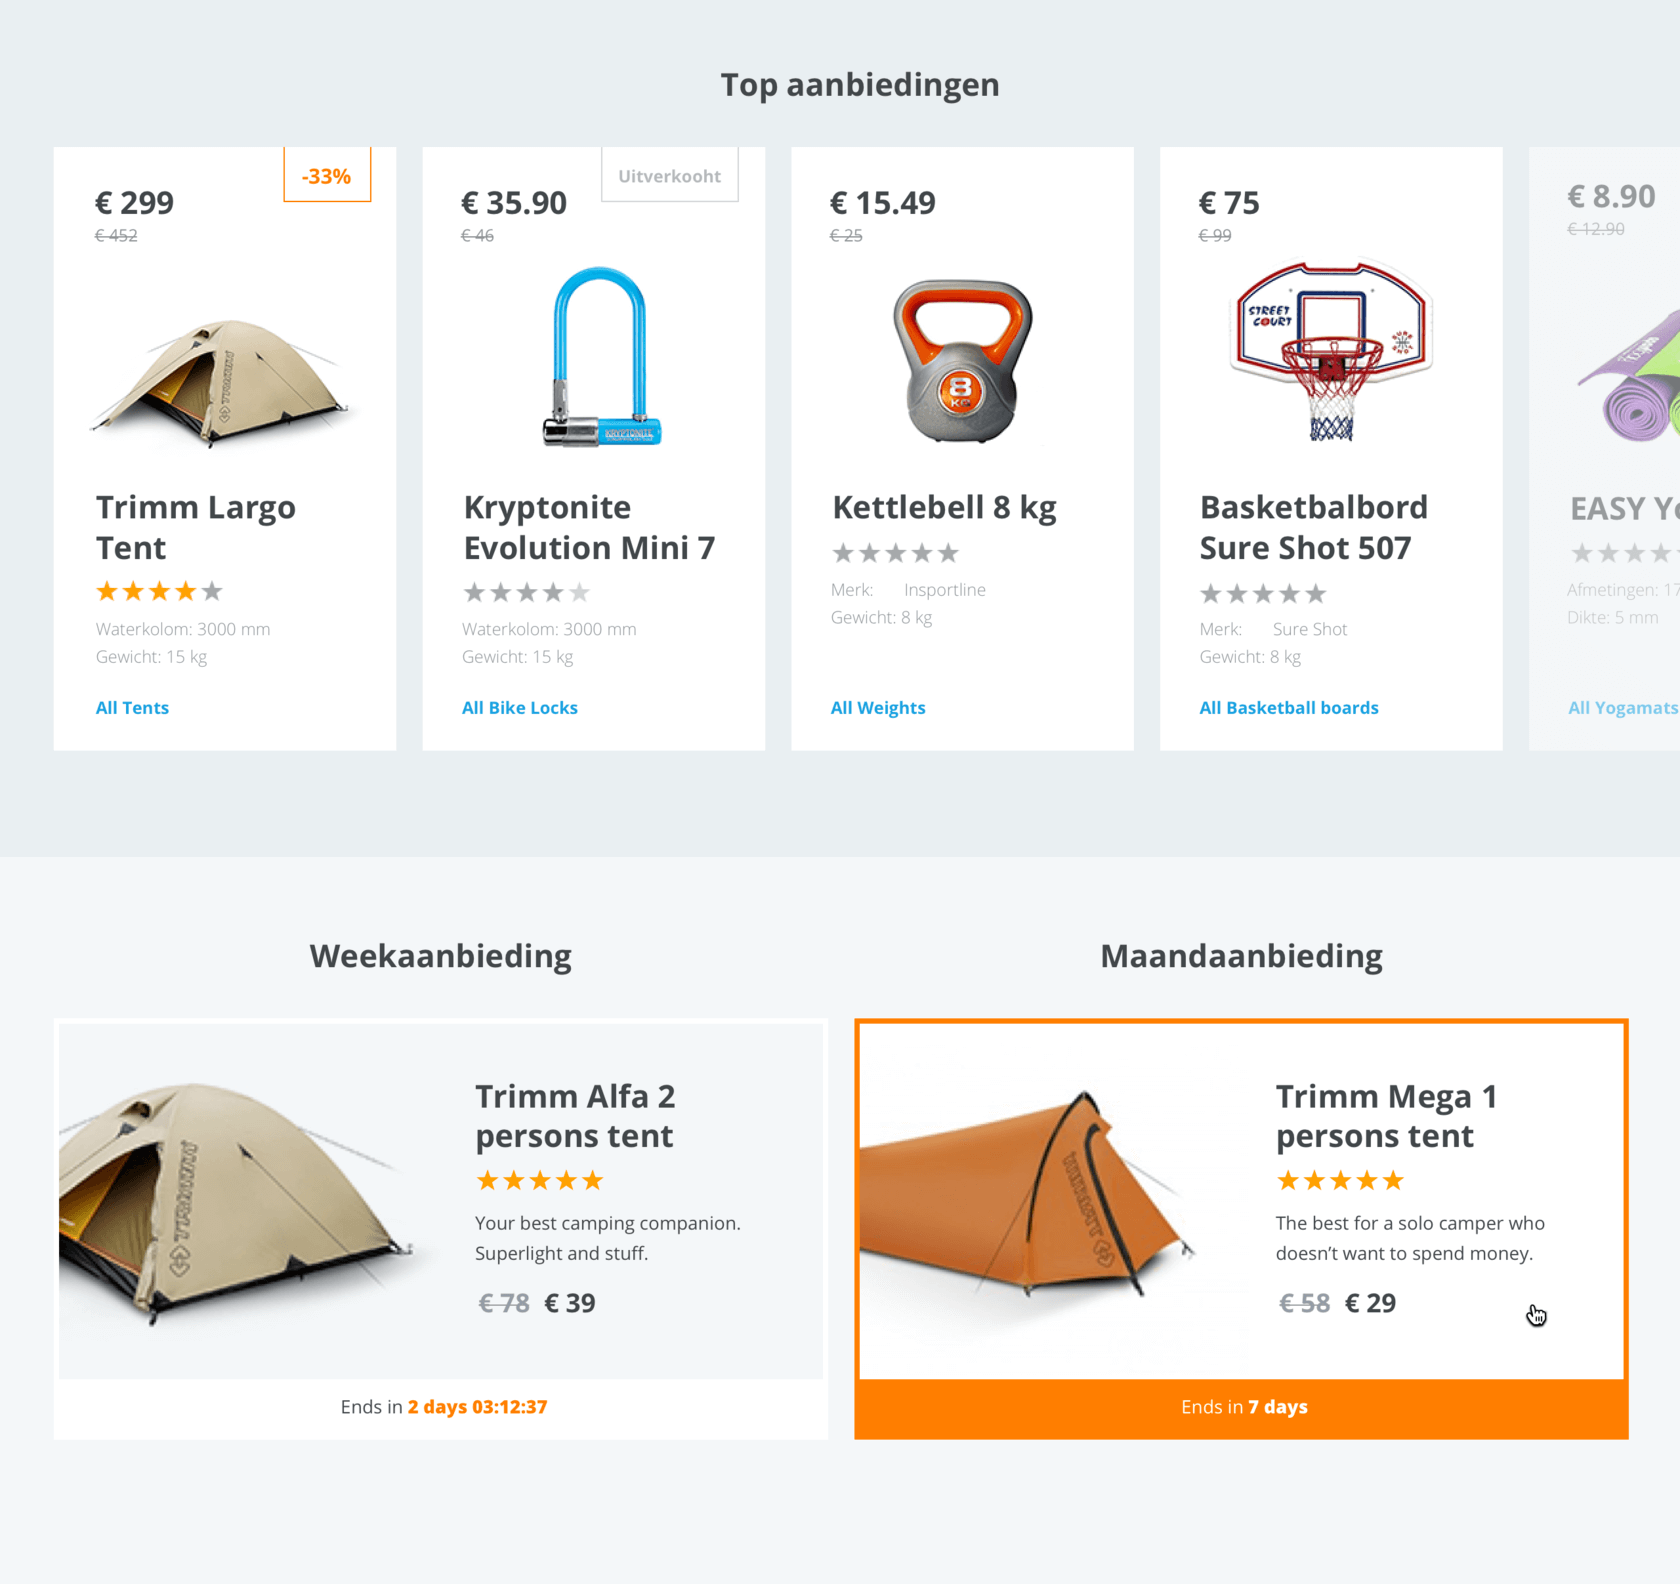Click the Uitverkocht sold-out label
Image resolution: width=1680 pixels, height=1584 pixels.
(669, 176)
